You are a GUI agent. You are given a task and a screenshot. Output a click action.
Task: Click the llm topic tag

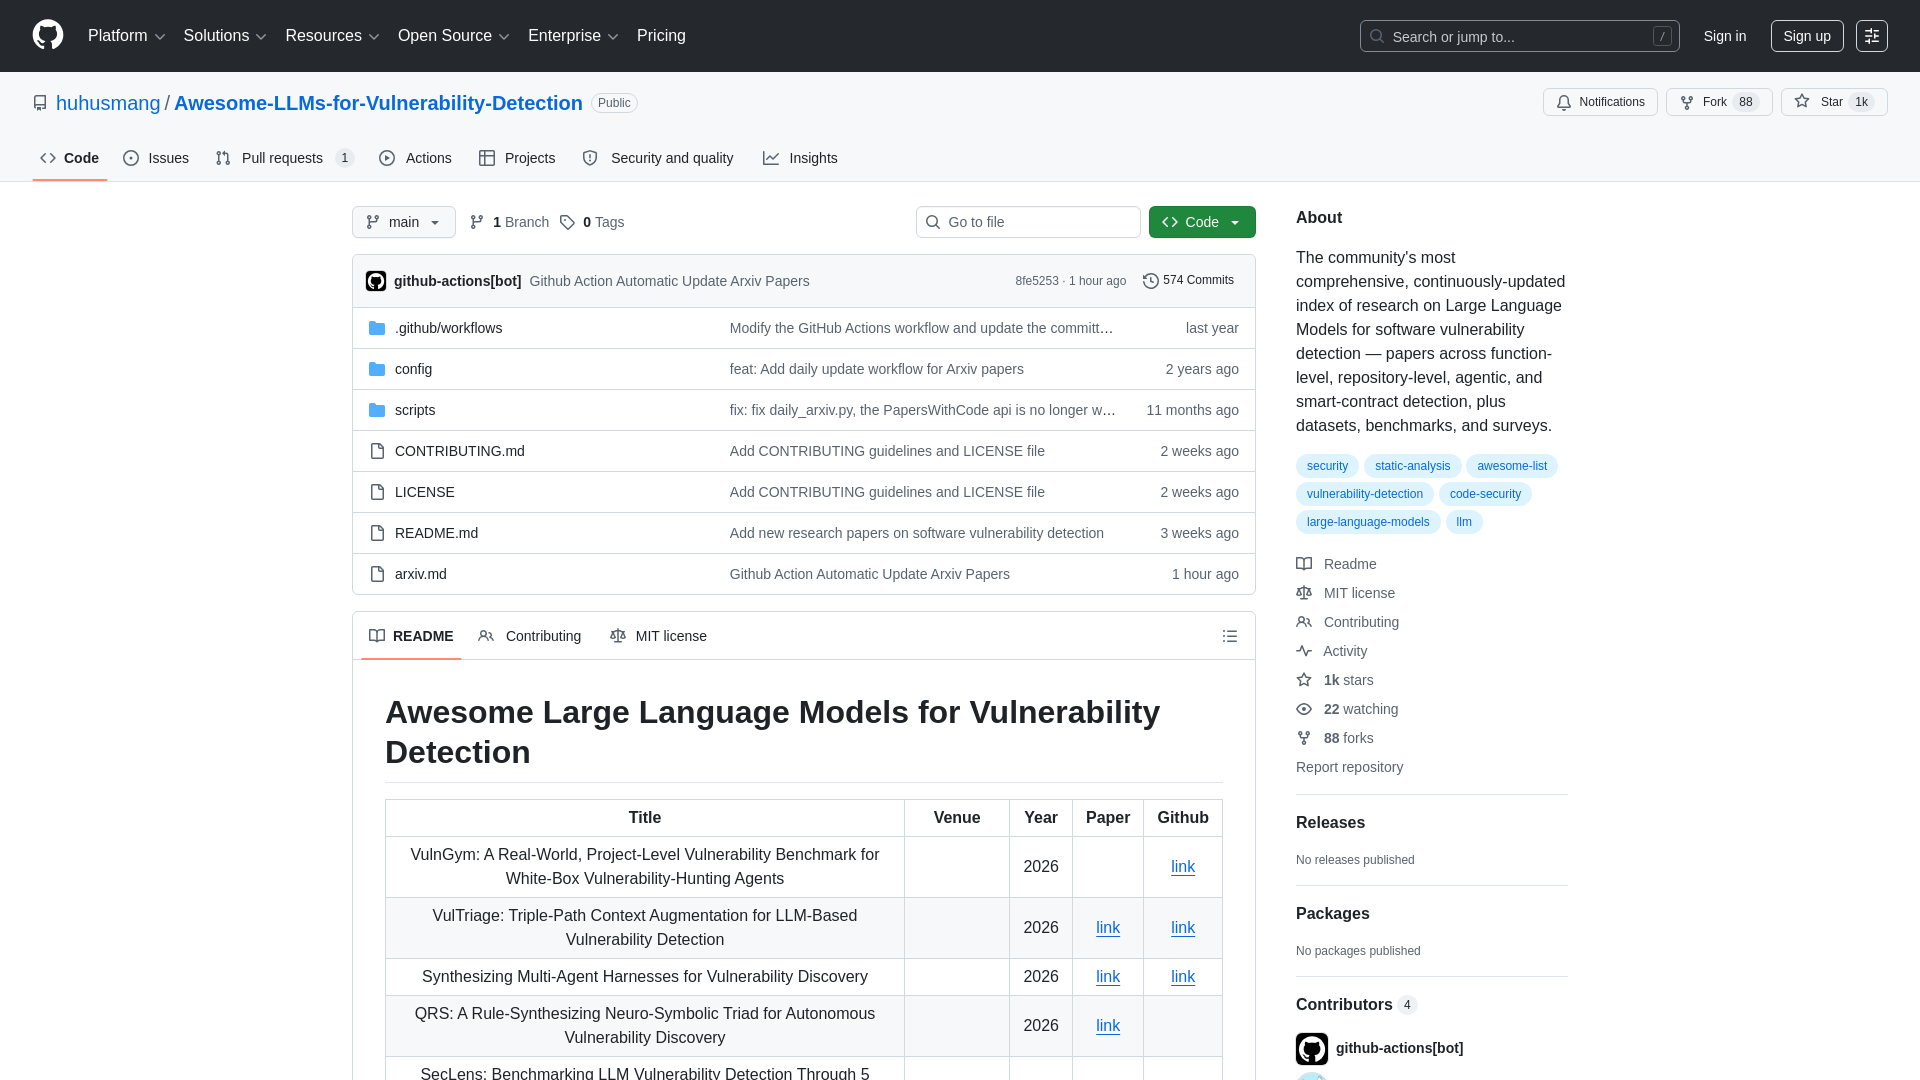(x=1464, y=522)
